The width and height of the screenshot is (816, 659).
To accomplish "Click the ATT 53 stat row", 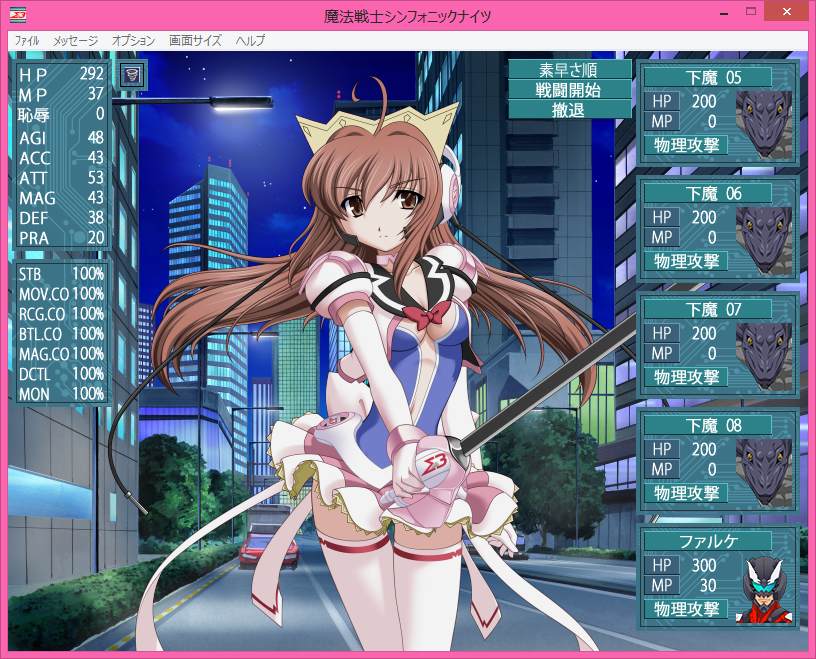I will point(61,178).
